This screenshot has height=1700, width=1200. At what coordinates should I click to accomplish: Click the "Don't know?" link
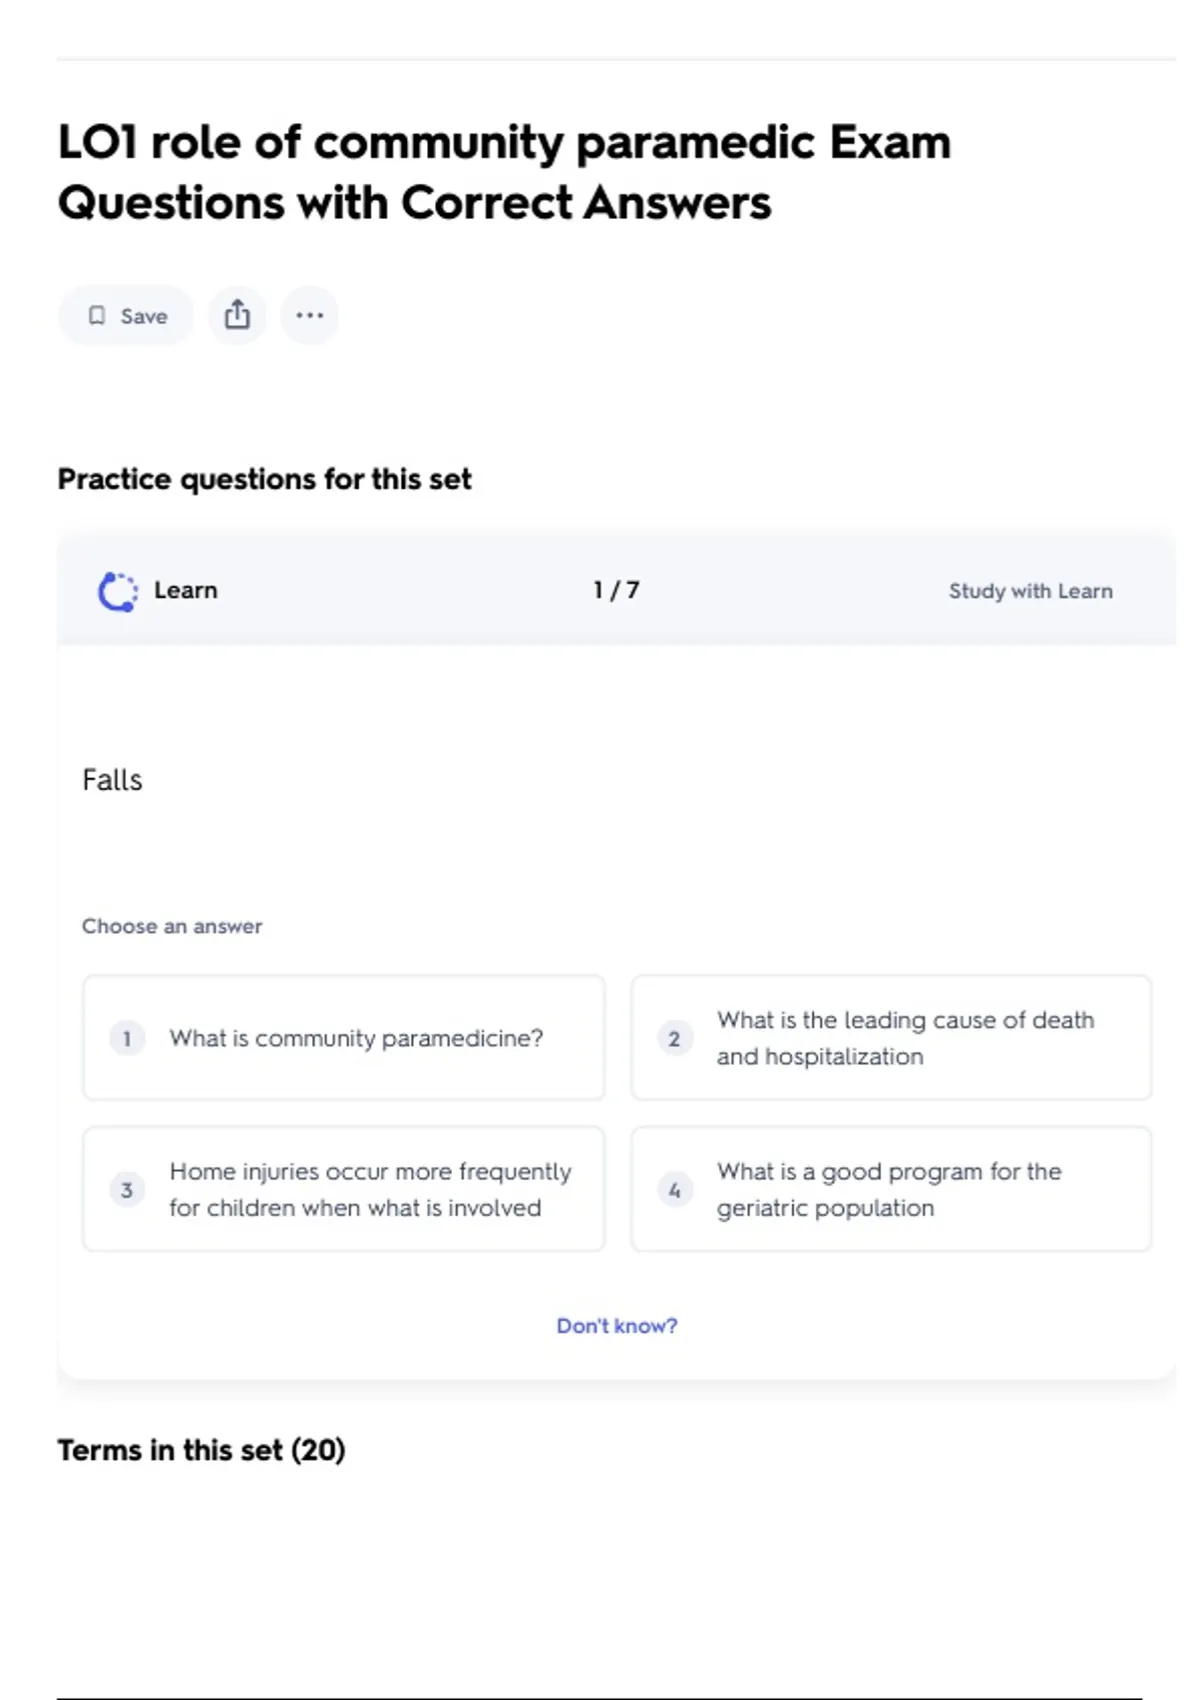pyautogui.click(x=616, y=1326)
